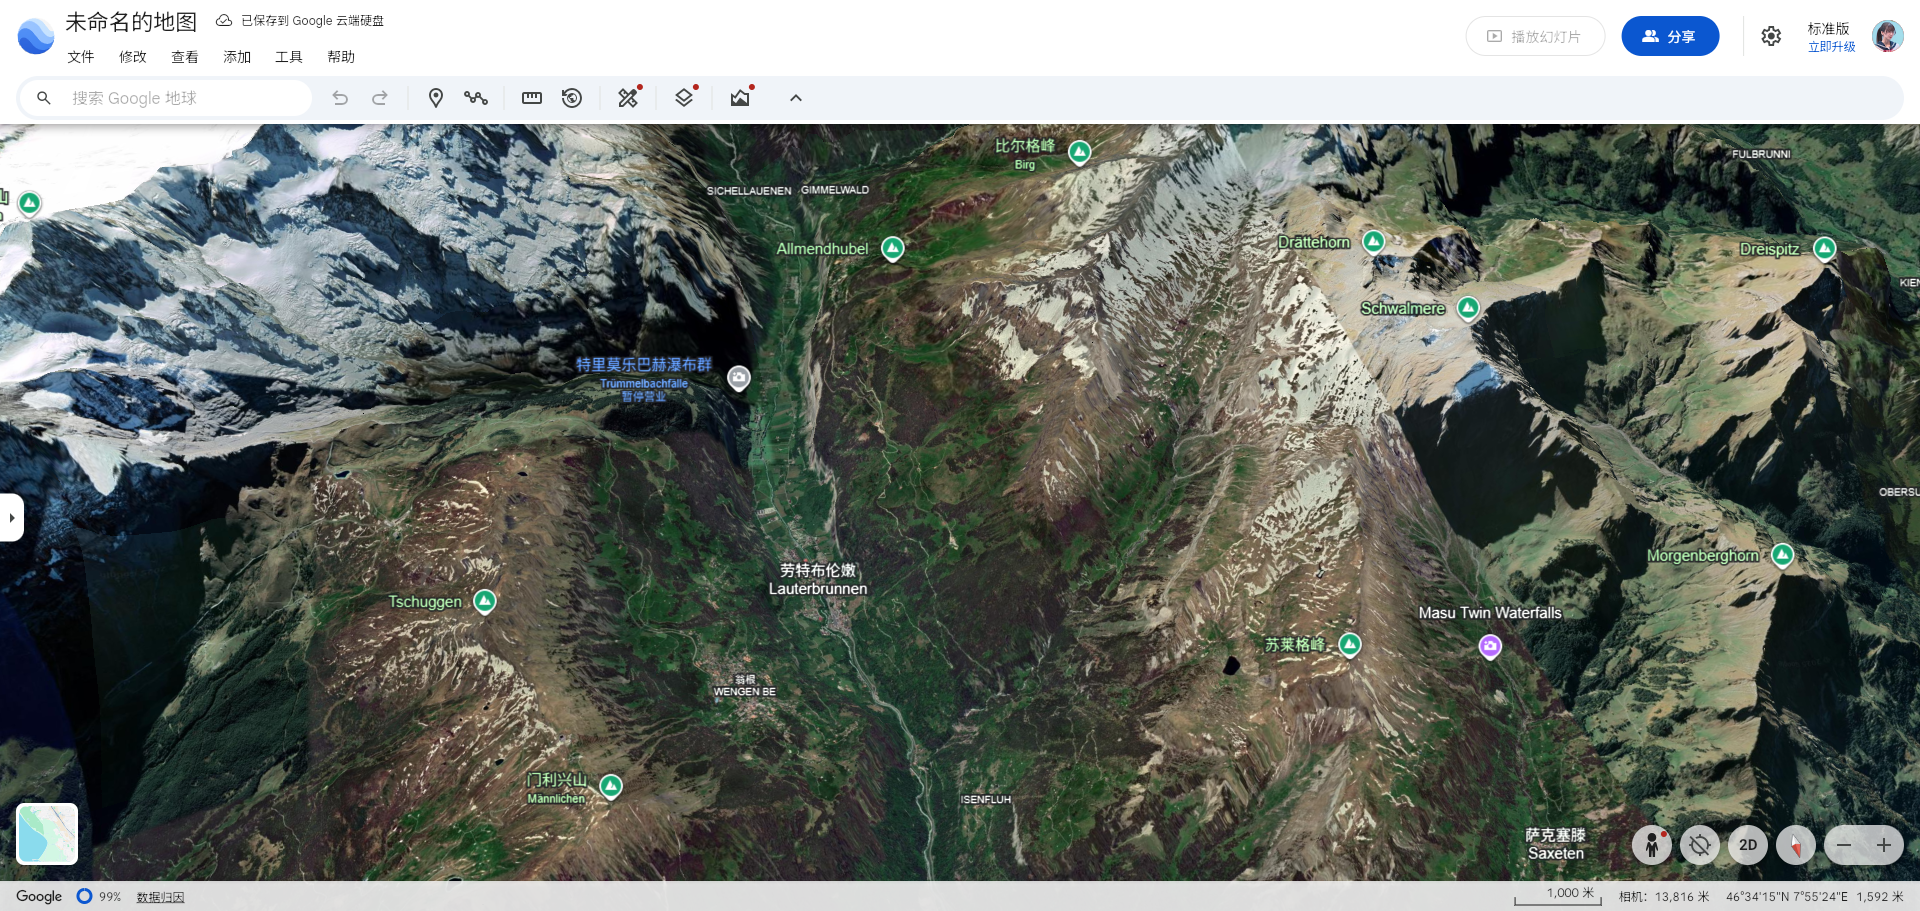Select the draw path or polygon tool
1920x911 pixels.
coord(475,98)
